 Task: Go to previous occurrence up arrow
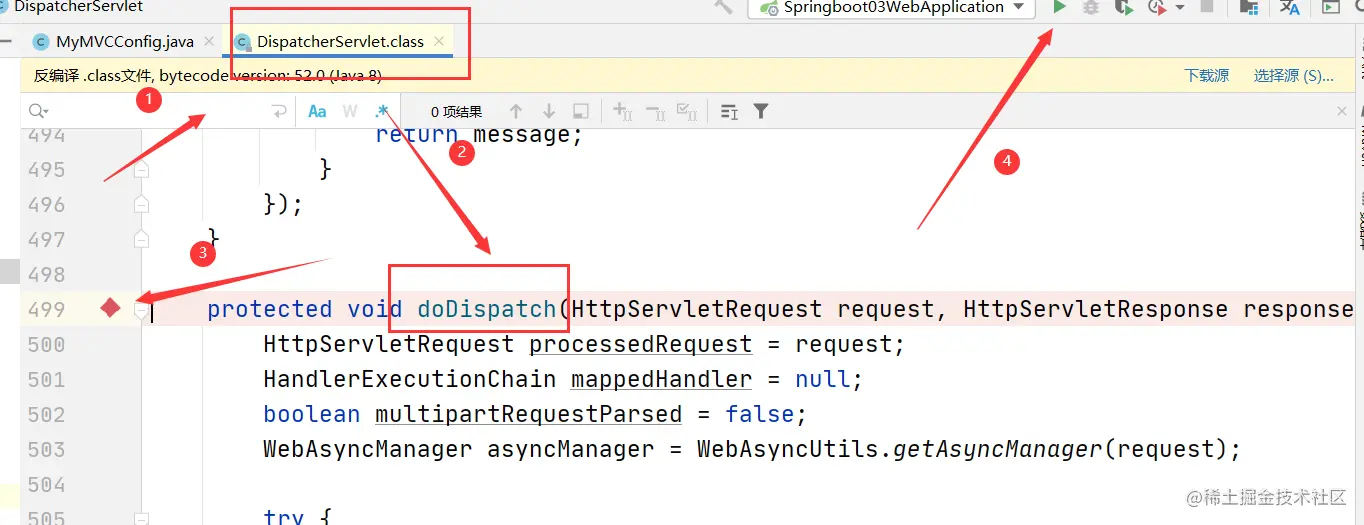(516, 112)
